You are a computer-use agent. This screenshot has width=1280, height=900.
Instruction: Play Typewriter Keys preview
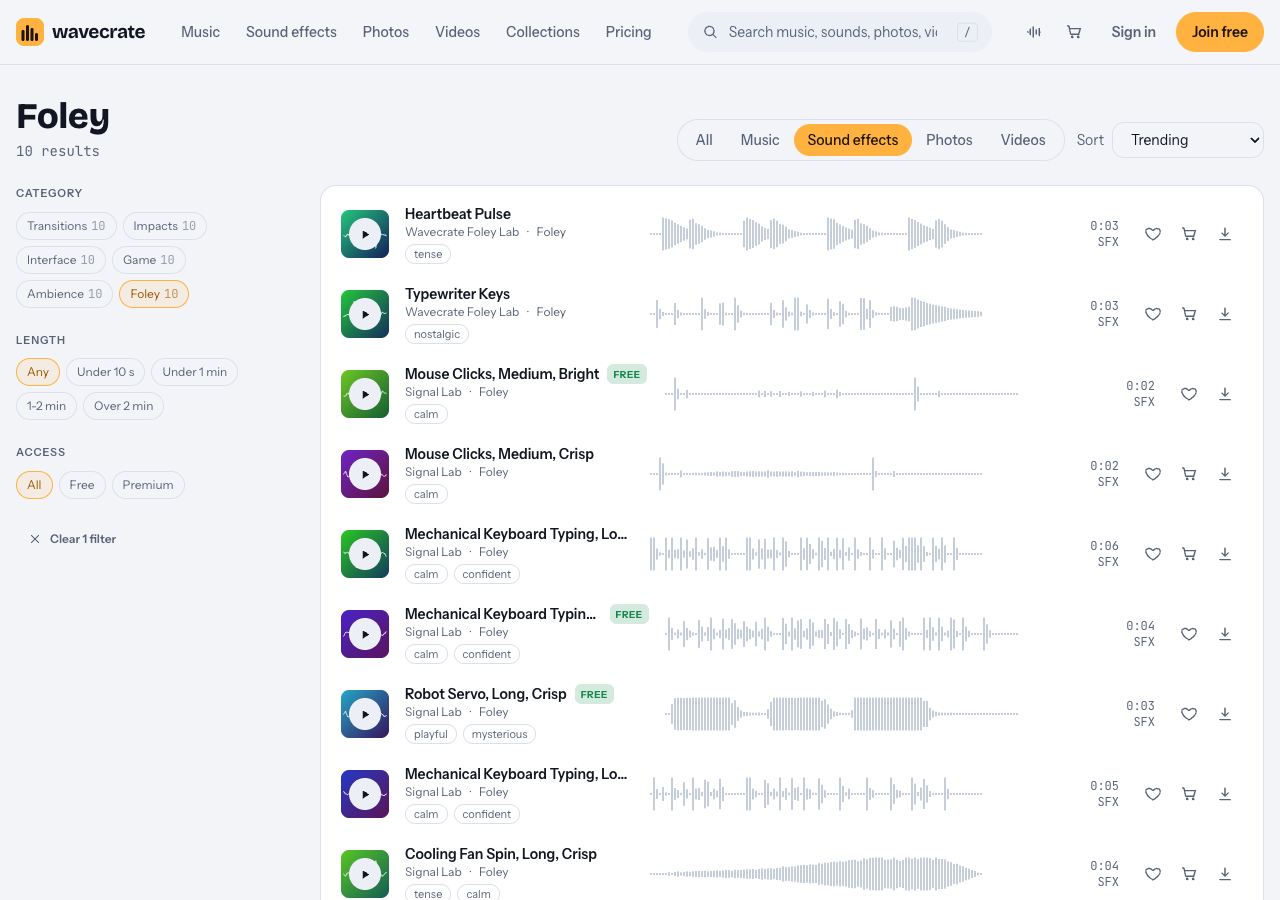(365, 314)
